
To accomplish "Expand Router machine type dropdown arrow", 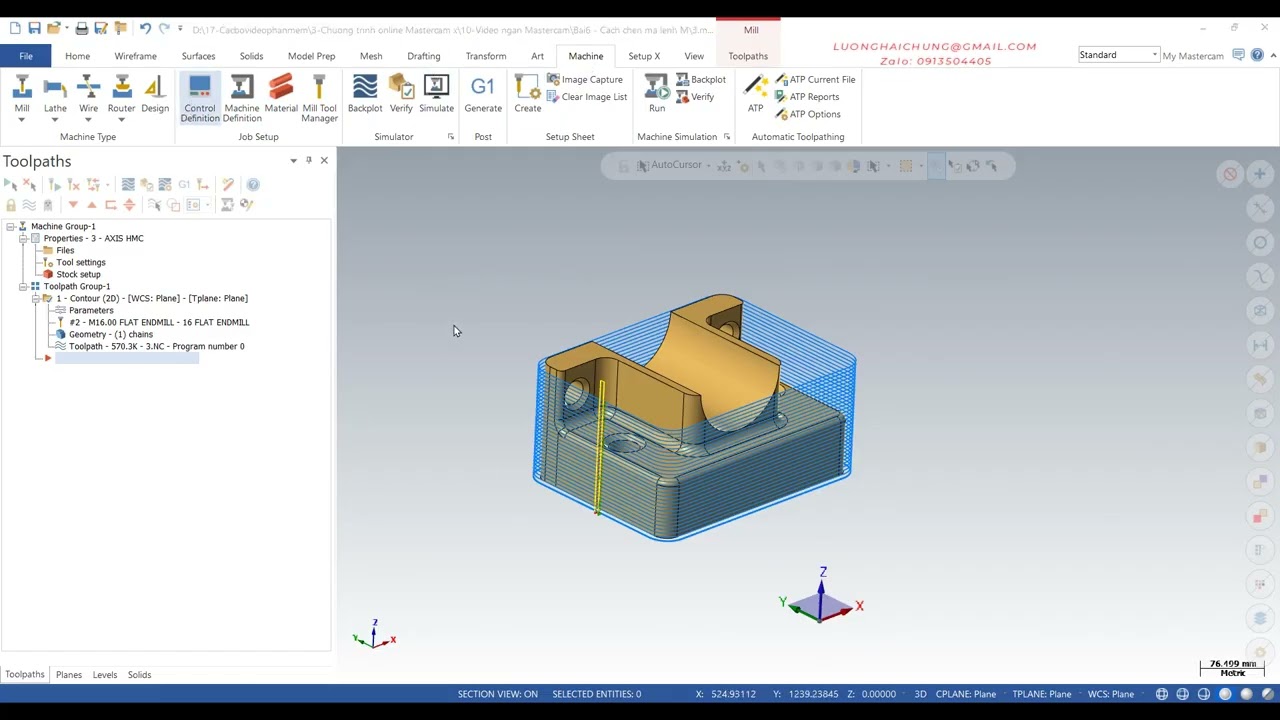I will coord(121,120).
